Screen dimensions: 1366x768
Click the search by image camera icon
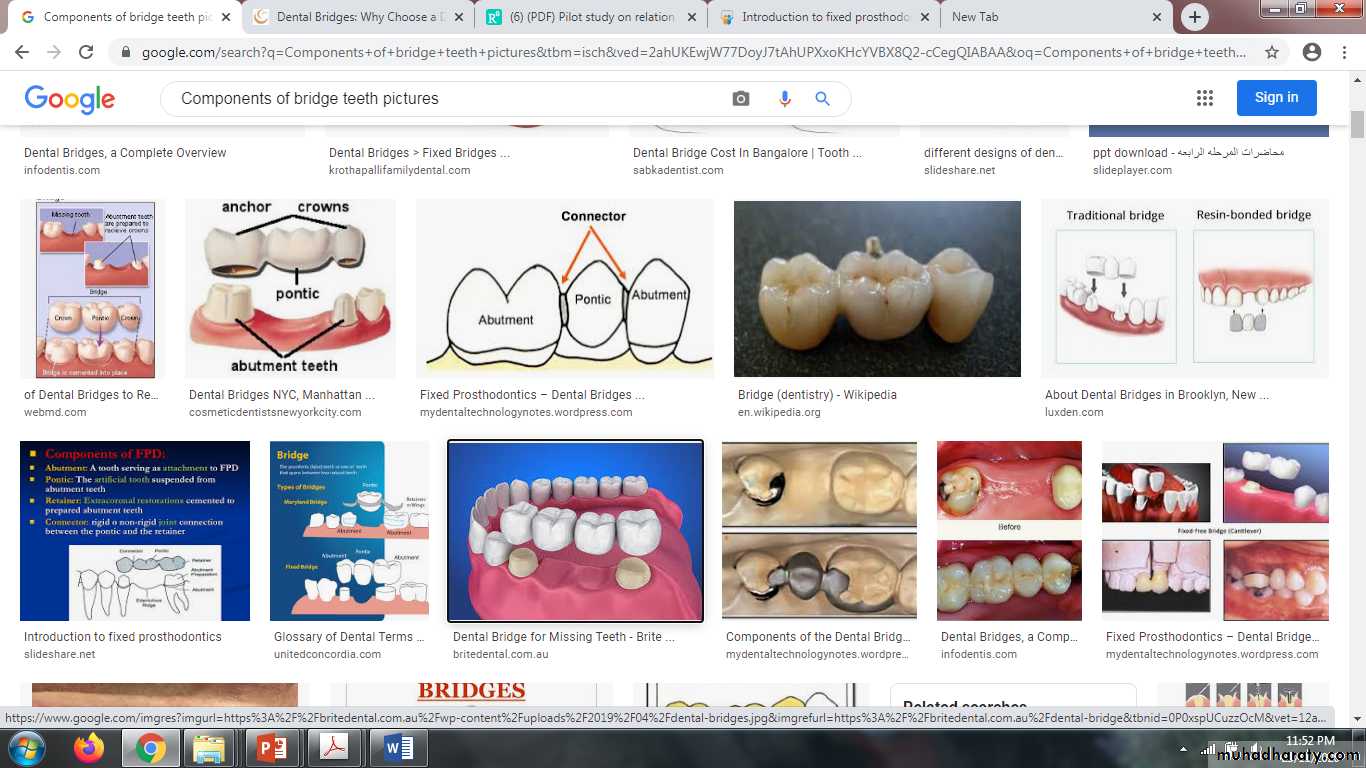pos(740,98)
